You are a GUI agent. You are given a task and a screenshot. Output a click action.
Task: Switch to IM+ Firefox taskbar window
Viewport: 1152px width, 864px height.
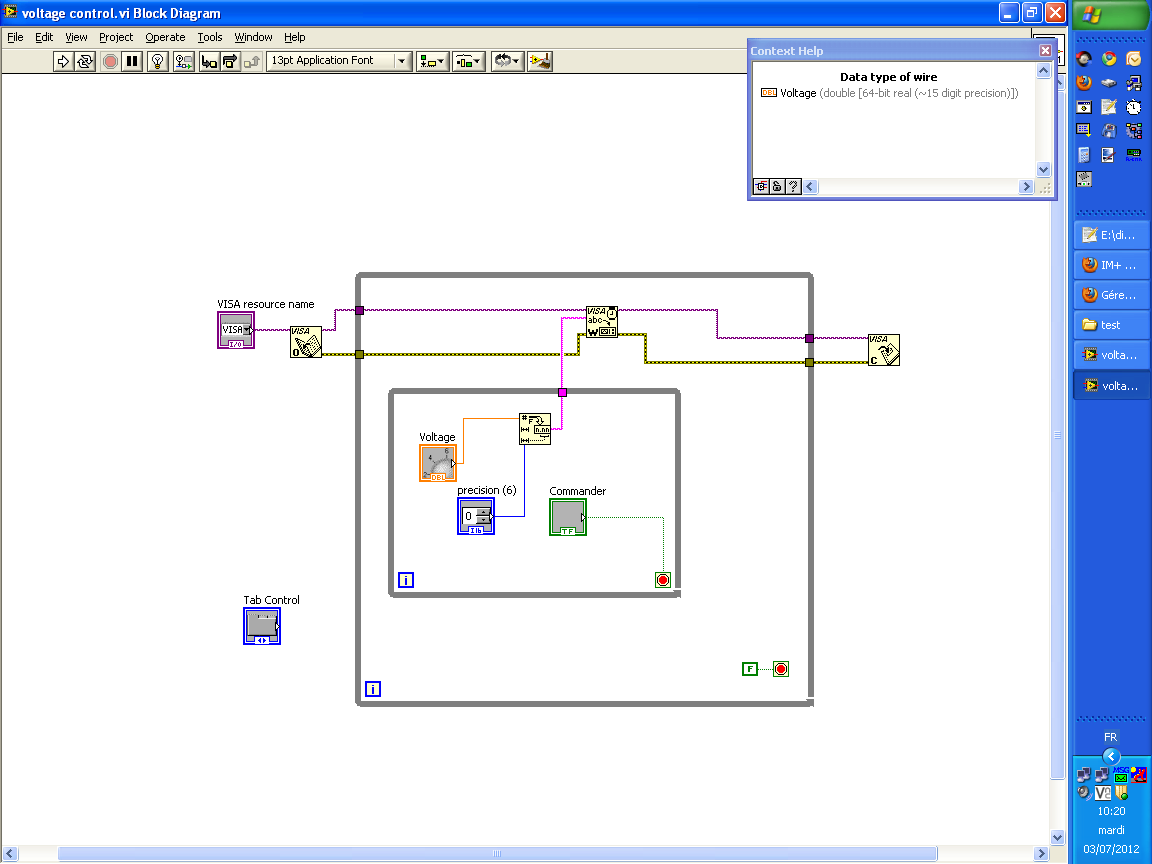pos(1111,265)
